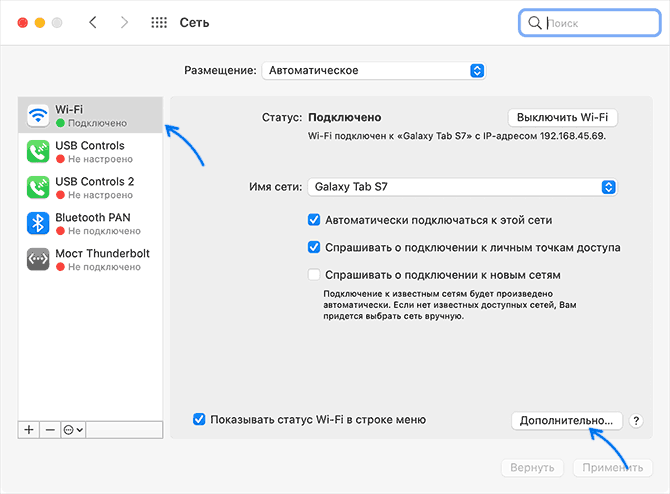Click the Wi-Fi Подключено status text
This screenshot has height=494, width=670.
tap(97, 123)
